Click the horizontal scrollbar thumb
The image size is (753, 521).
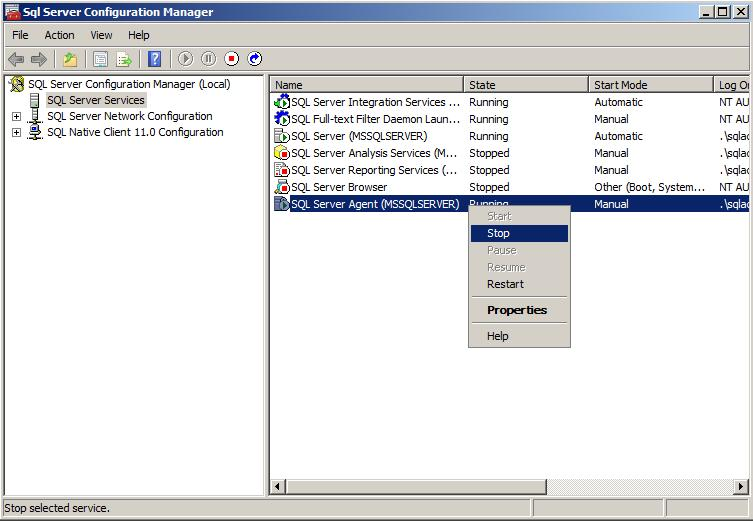click(416, 486)
